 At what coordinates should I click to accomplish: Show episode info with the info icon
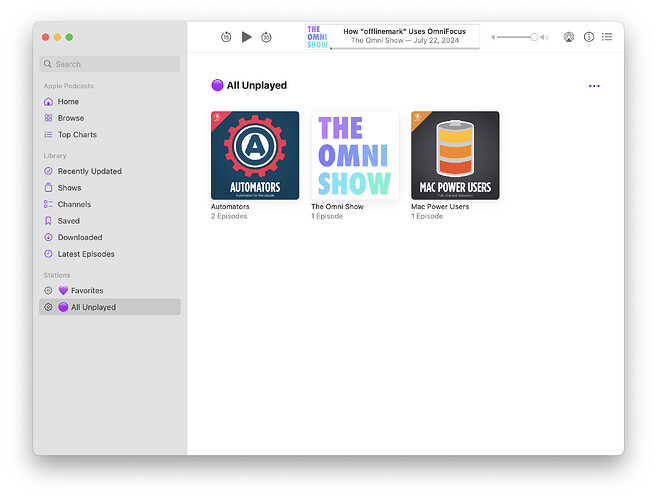click(x=588, y=37)
